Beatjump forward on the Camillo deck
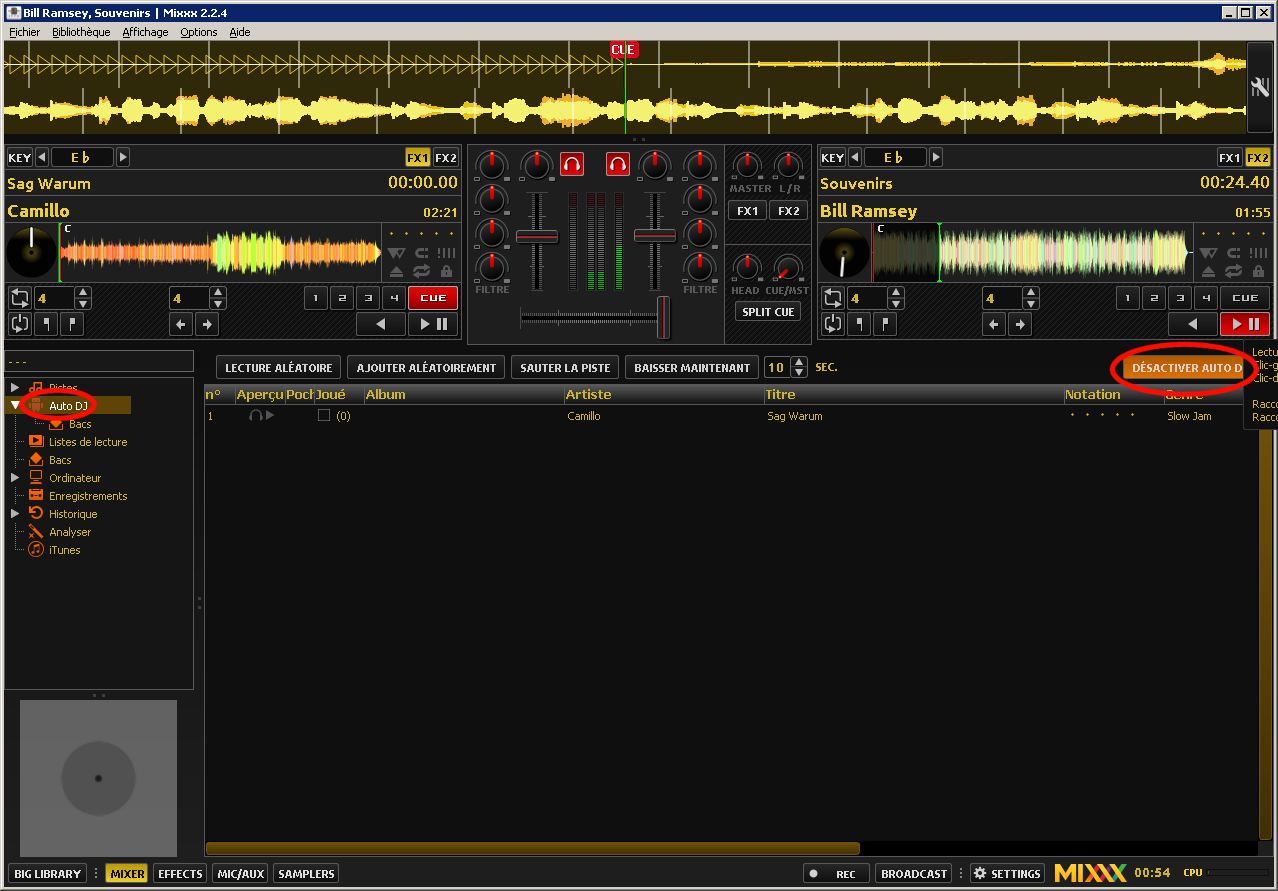The image size is (1278, 891). (207, 324)
